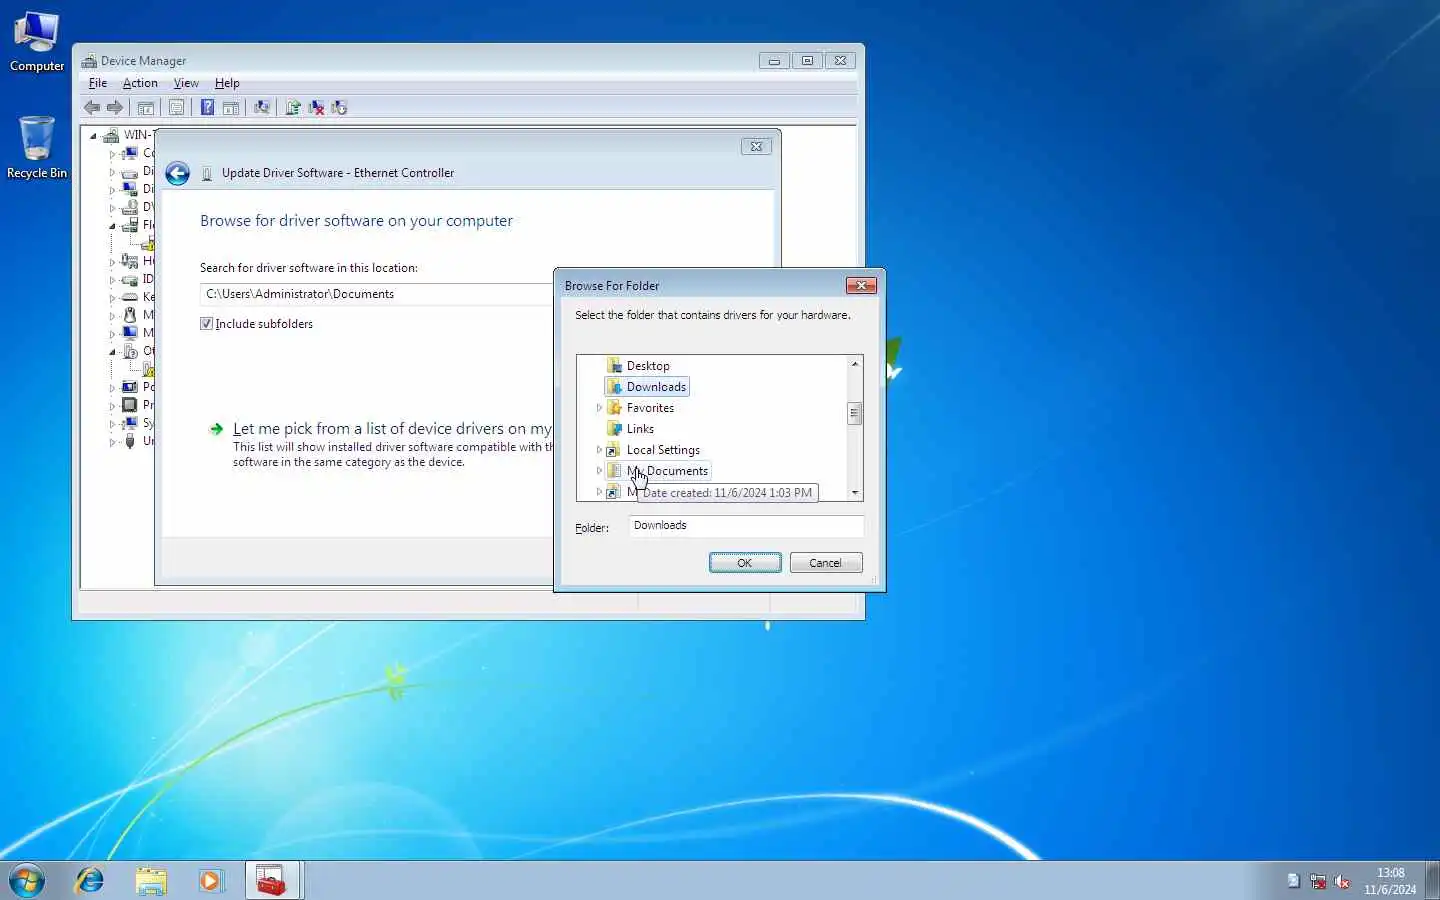Launch Internet Explorer from the taskbar
Image resolution: width=1440 pixels, height=900 pixels.
90,881
